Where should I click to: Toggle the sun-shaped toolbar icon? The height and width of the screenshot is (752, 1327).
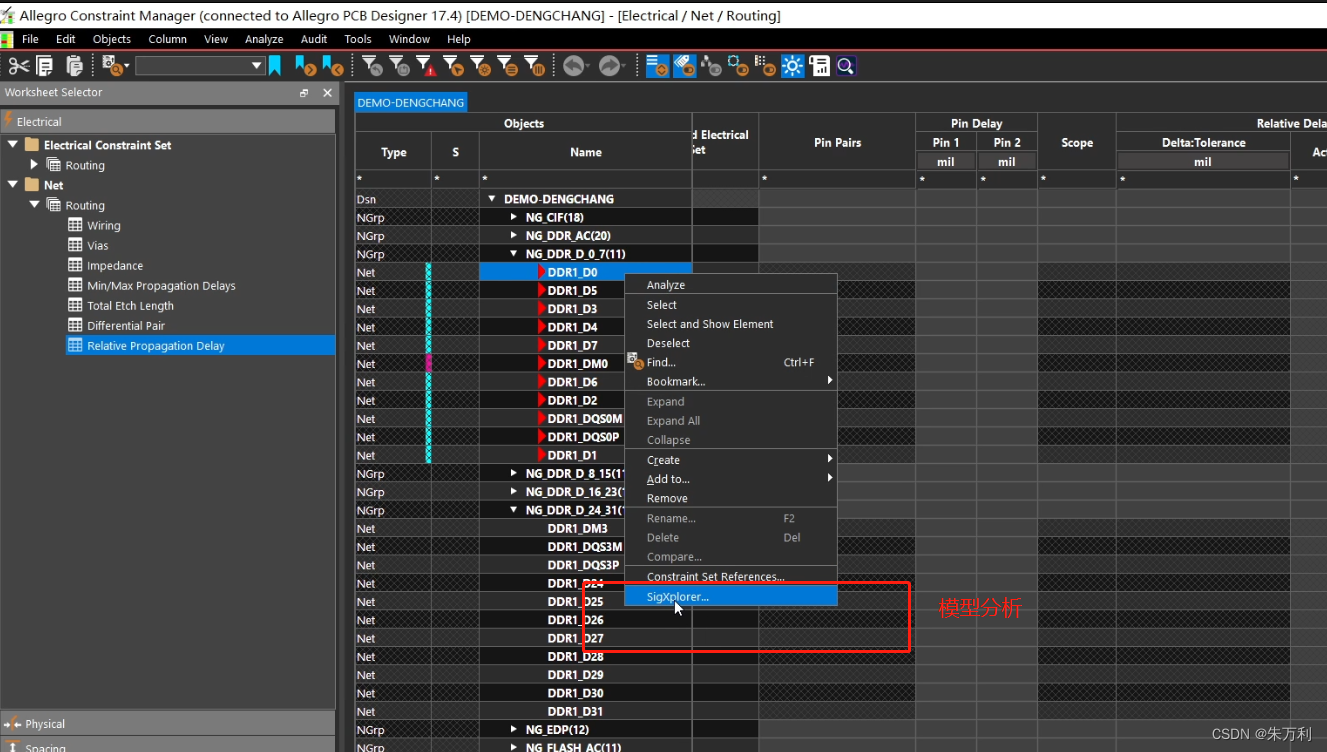click(793, 66)
